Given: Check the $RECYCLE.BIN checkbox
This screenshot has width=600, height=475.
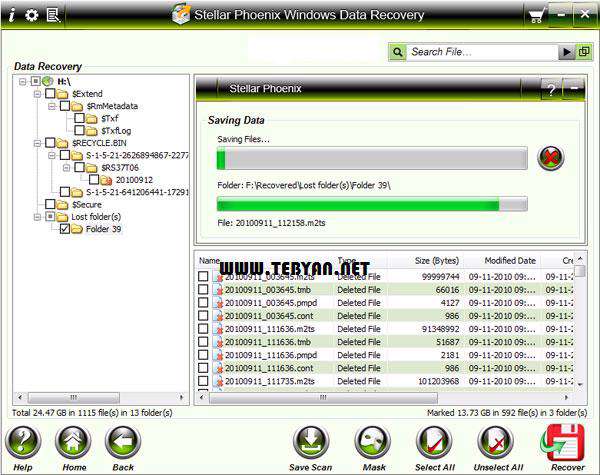Looking at the screenshot, I should coord(50,143).
